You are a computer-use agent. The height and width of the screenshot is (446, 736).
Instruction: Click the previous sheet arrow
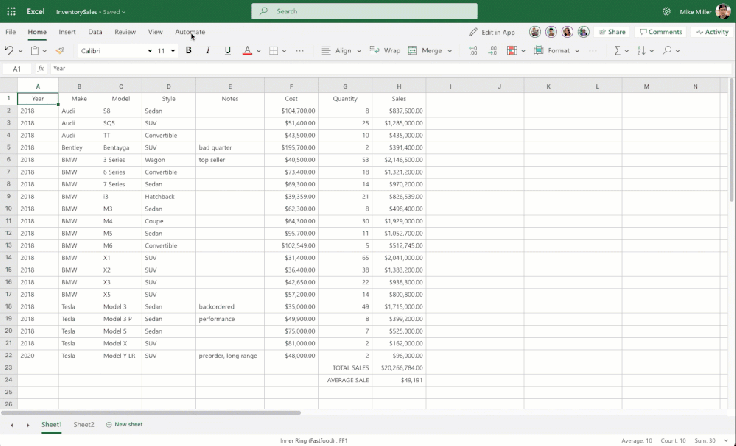click(x=12, y=425)
